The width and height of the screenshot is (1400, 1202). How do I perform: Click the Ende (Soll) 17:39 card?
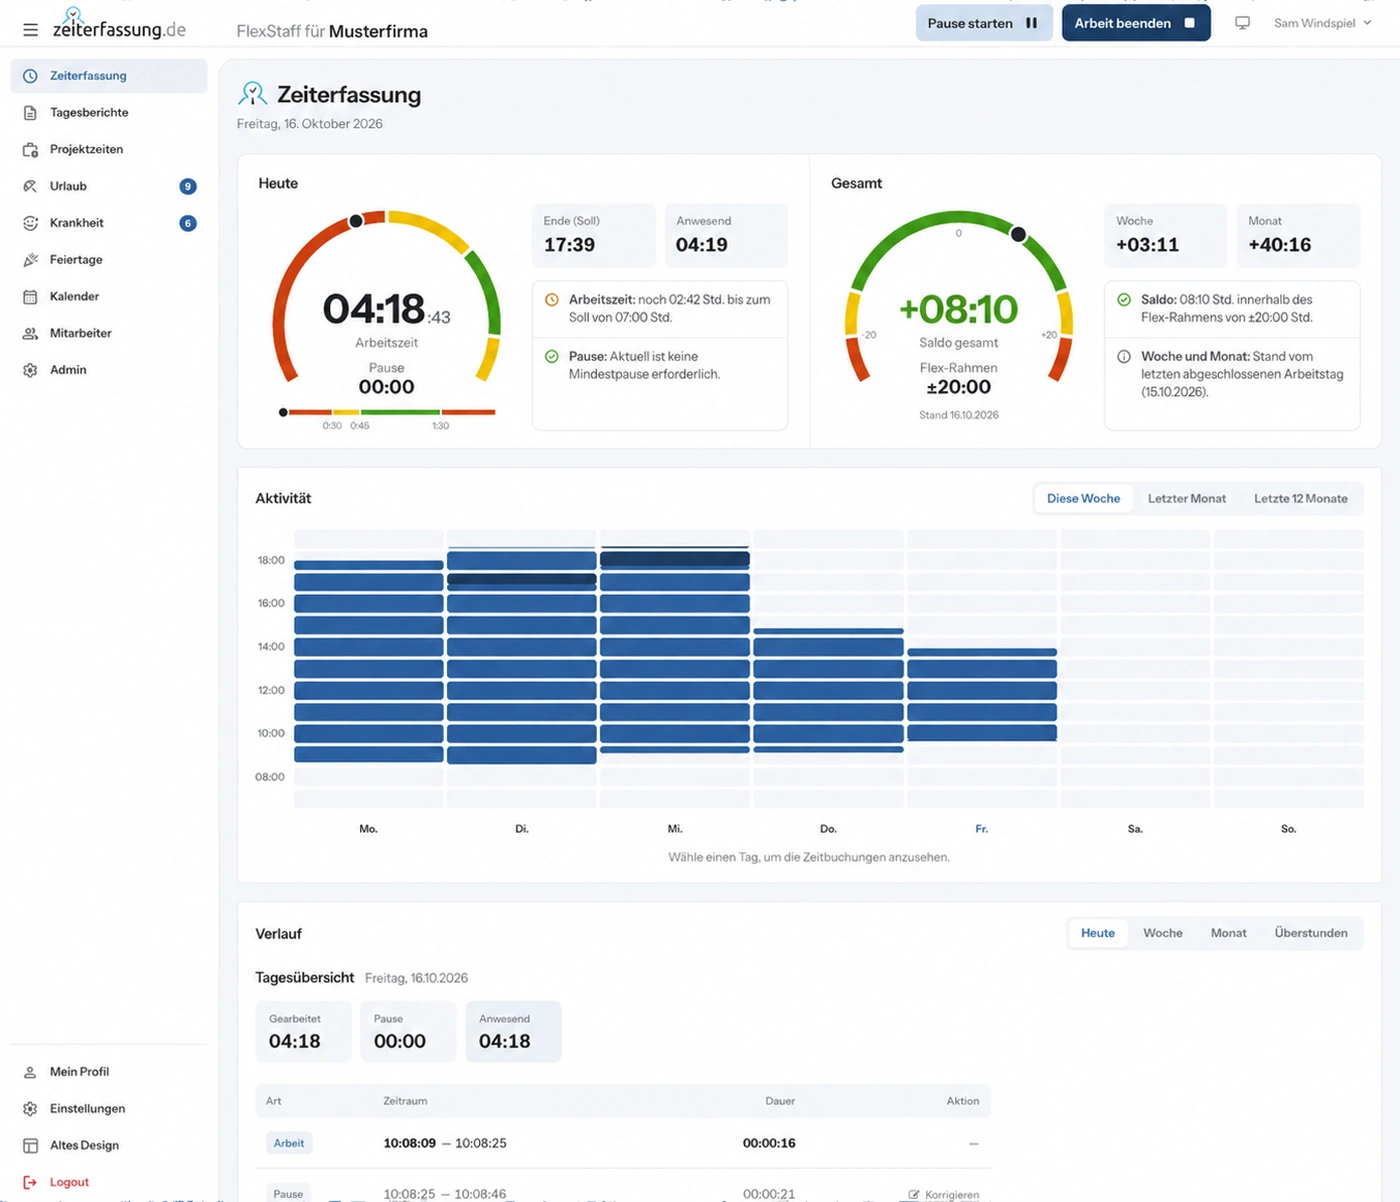pos(593,235)
